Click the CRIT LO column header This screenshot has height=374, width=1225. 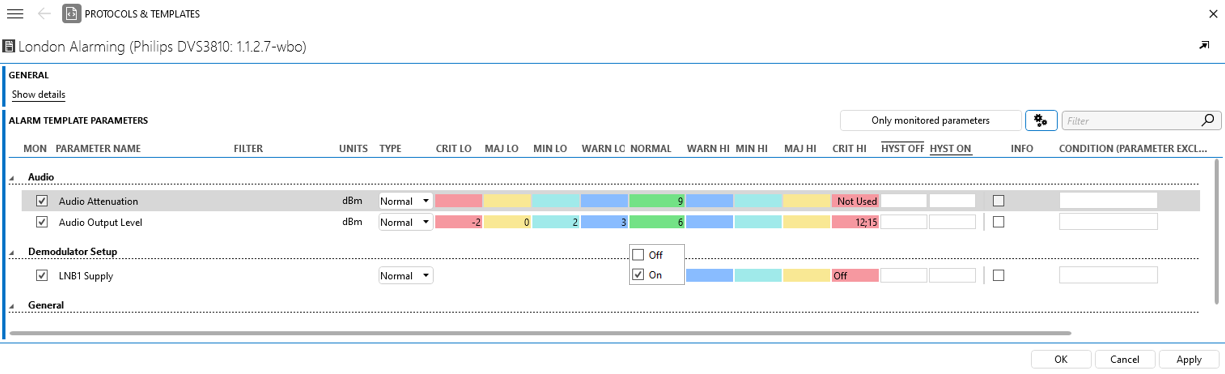pyautogui.click(x=453, y=149)
